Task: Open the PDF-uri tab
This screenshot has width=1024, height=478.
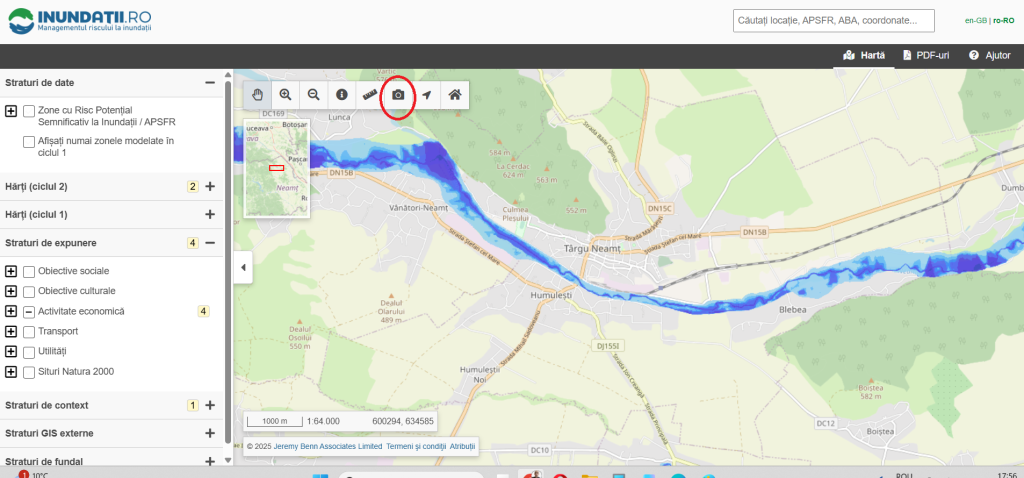Action: coord(926,55)
